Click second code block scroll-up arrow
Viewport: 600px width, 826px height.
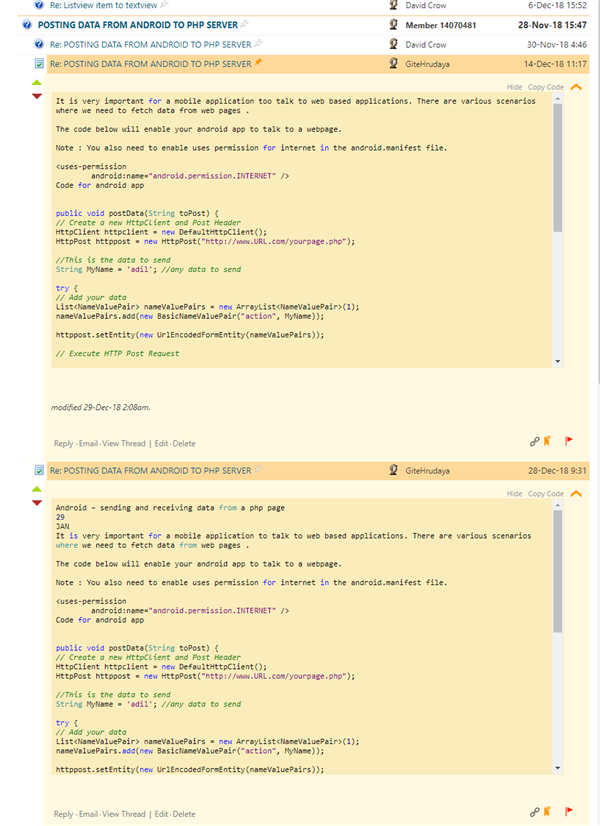tap(558, 505)
